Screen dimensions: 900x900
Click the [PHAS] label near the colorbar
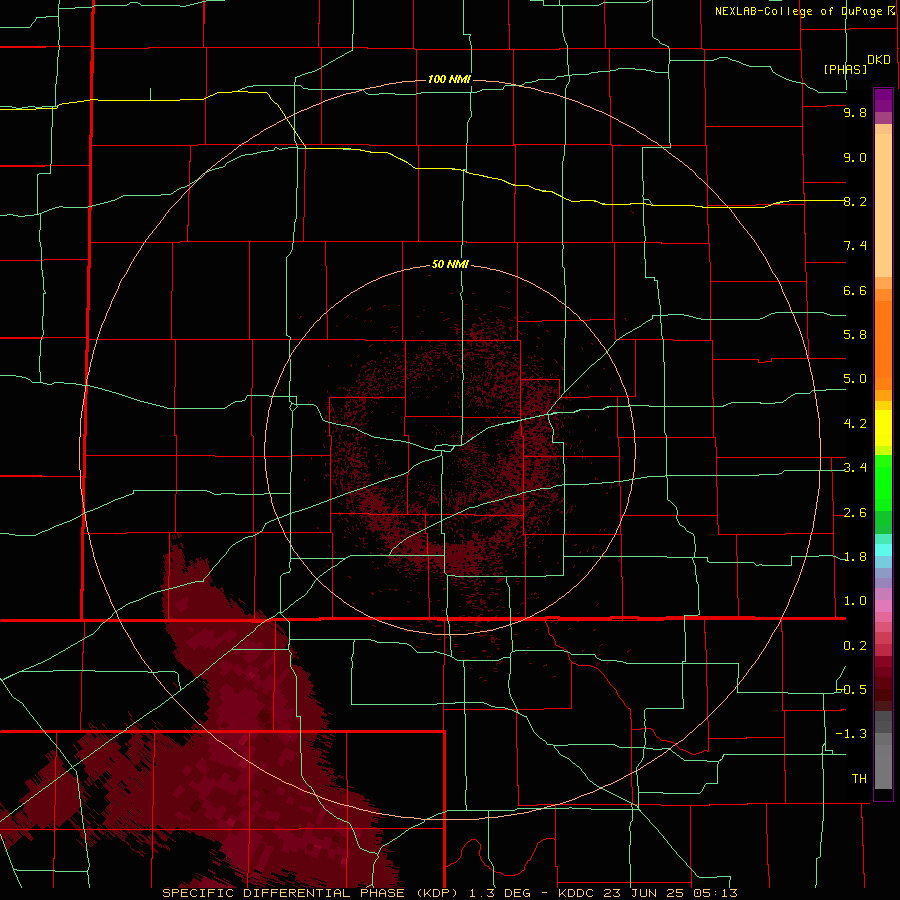click(x=845, y=69)
